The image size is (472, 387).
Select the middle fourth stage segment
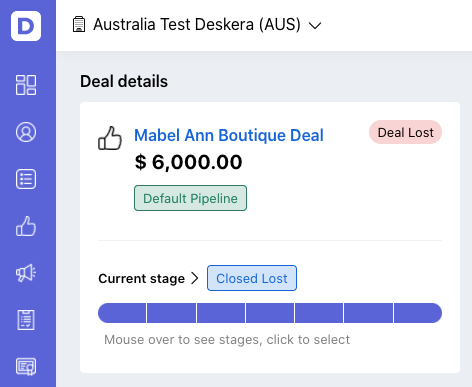click(270, 313)
